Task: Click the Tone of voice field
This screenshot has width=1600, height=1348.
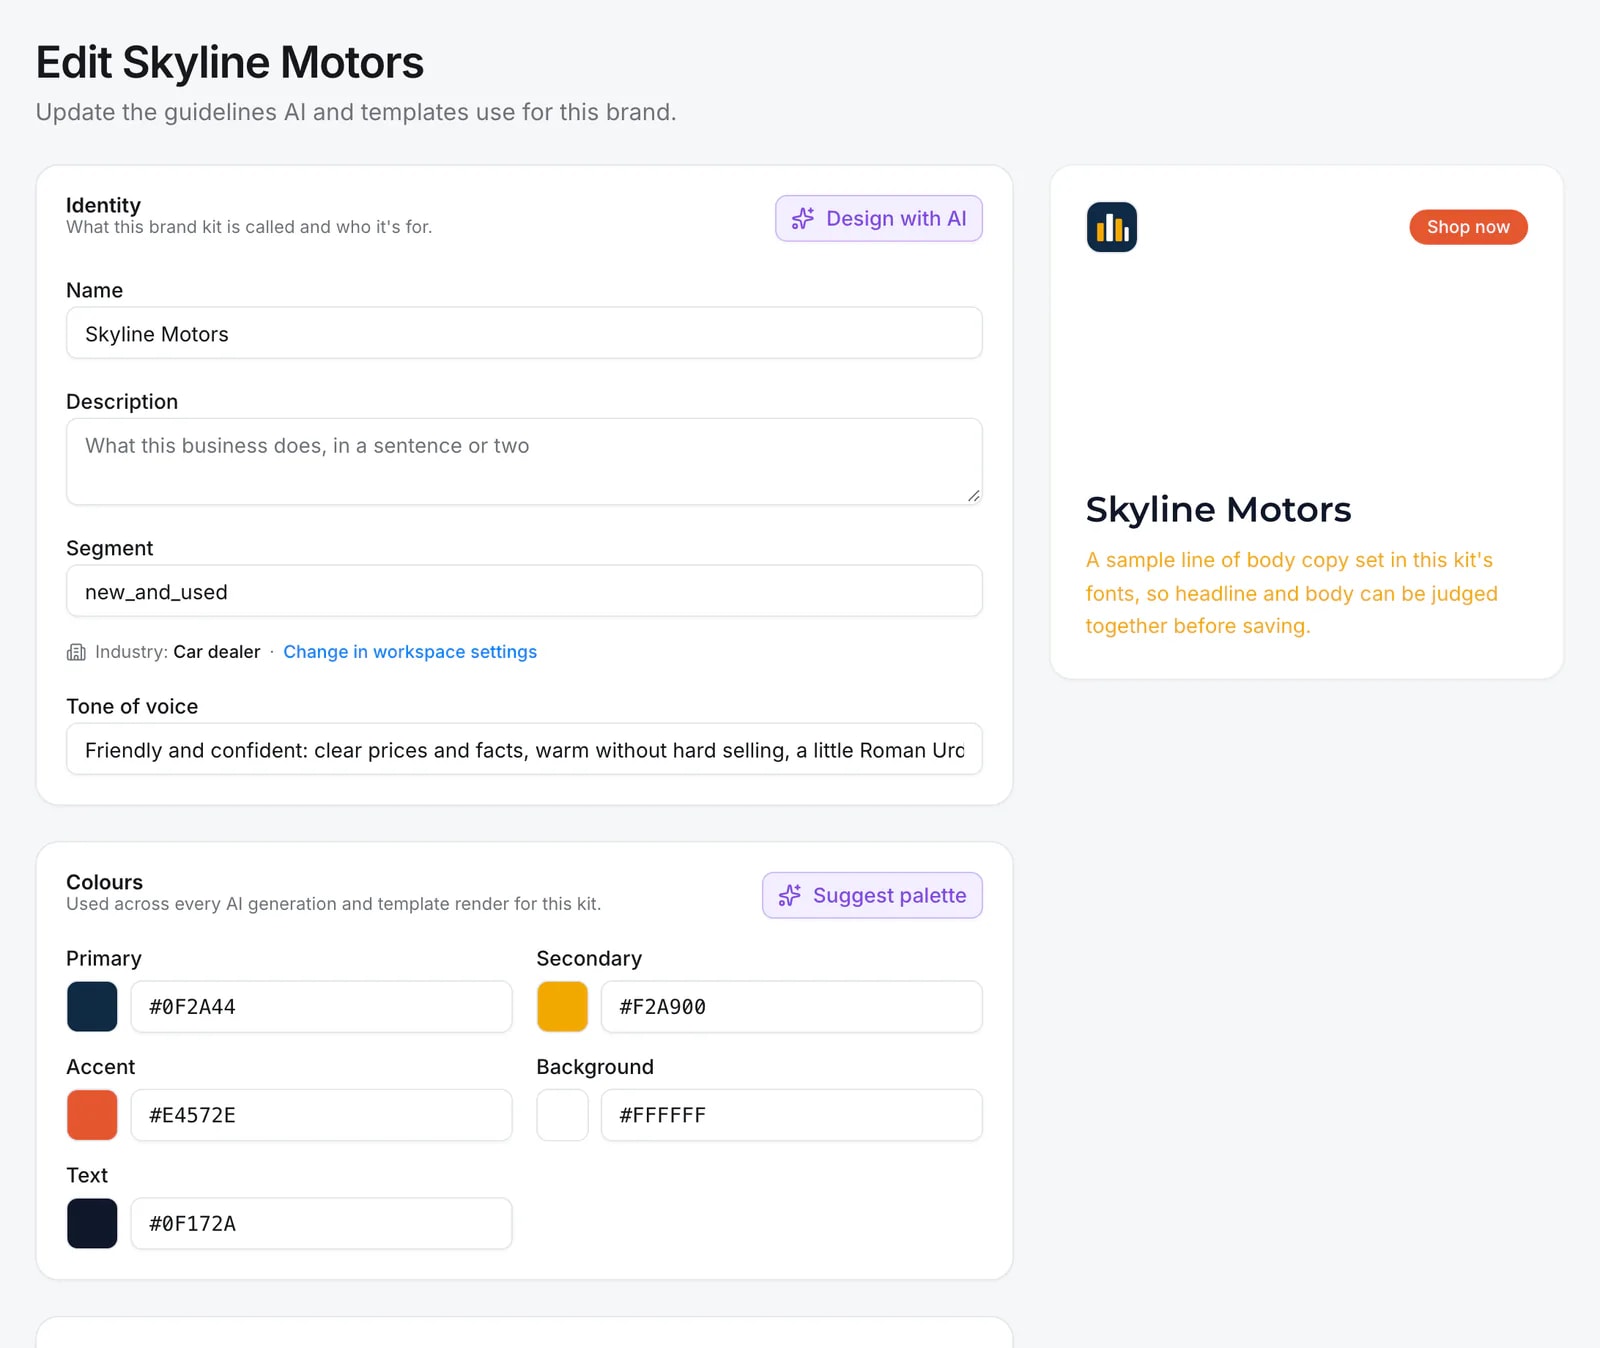Action: coord(524,749)
